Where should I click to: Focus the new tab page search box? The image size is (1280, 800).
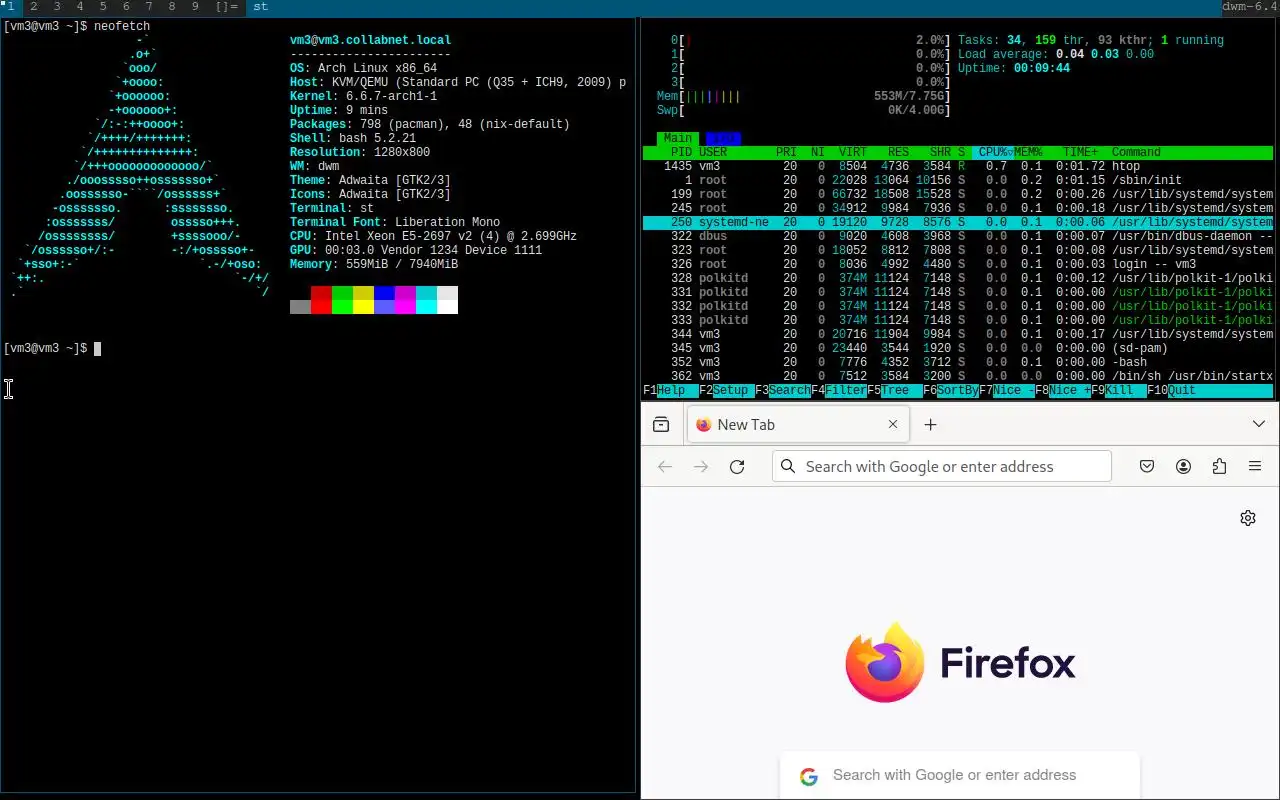pyautogui.click(x=960, y=775)
